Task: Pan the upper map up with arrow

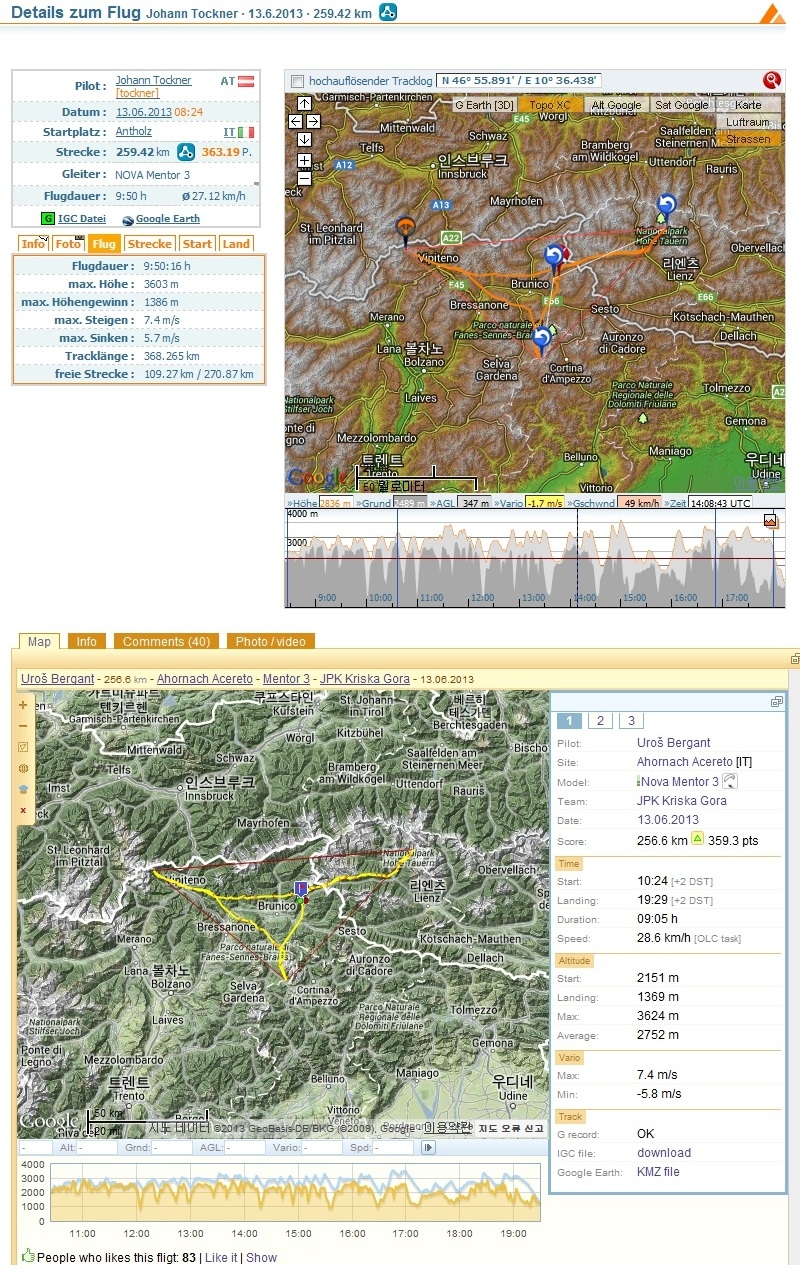Action: [304, 103]
